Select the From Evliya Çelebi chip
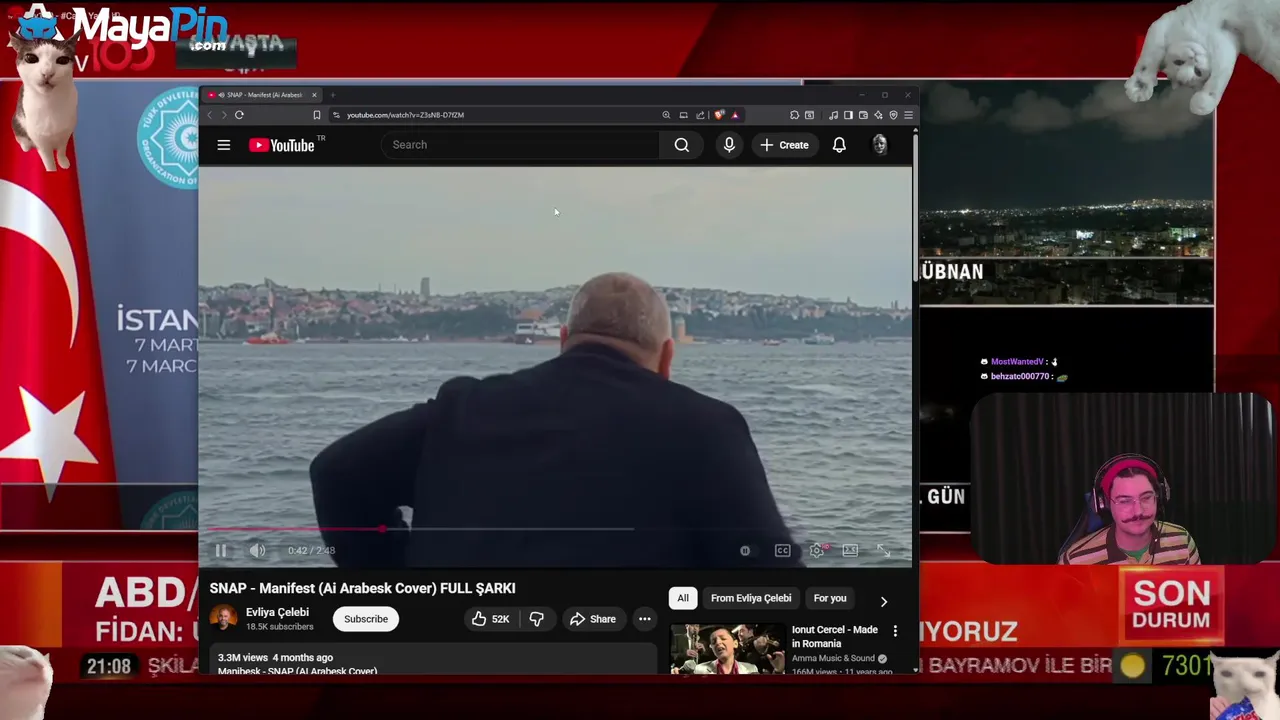Image resolution: width=1280 pixels, height=720 pixels. pyautogui.click(x=751, y=598)
